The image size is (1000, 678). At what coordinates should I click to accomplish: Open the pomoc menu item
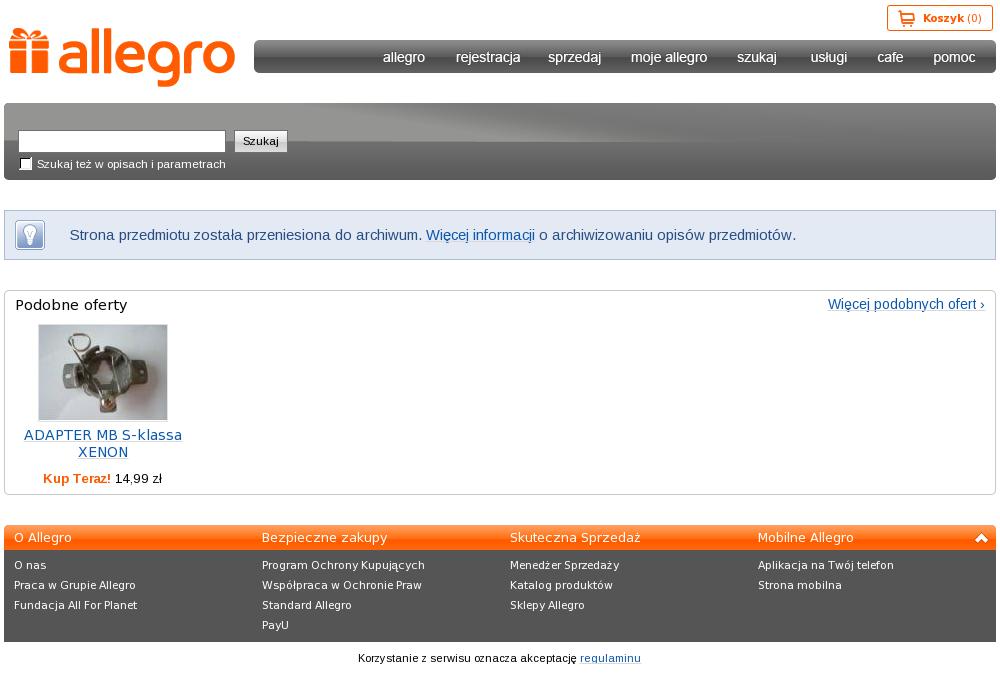pyautogui.click(x=953, y=57)
